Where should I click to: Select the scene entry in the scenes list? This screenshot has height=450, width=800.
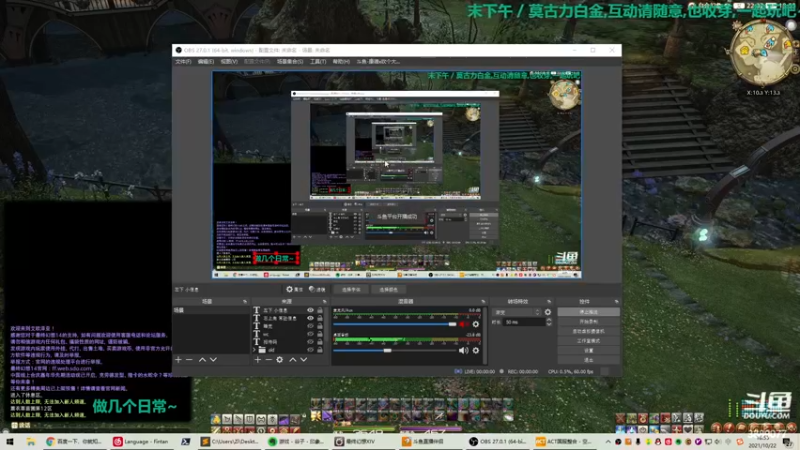point(210,310)
